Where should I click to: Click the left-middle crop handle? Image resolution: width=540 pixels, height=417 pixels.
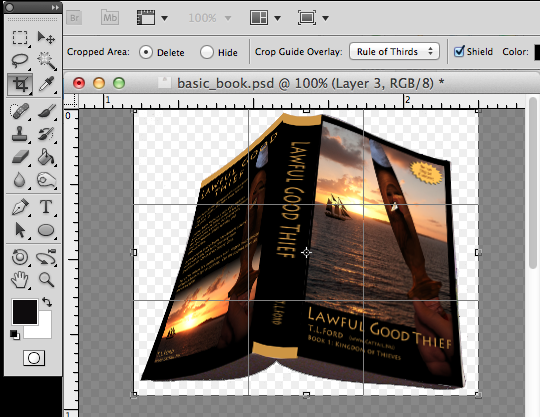(x=134, y=253)
